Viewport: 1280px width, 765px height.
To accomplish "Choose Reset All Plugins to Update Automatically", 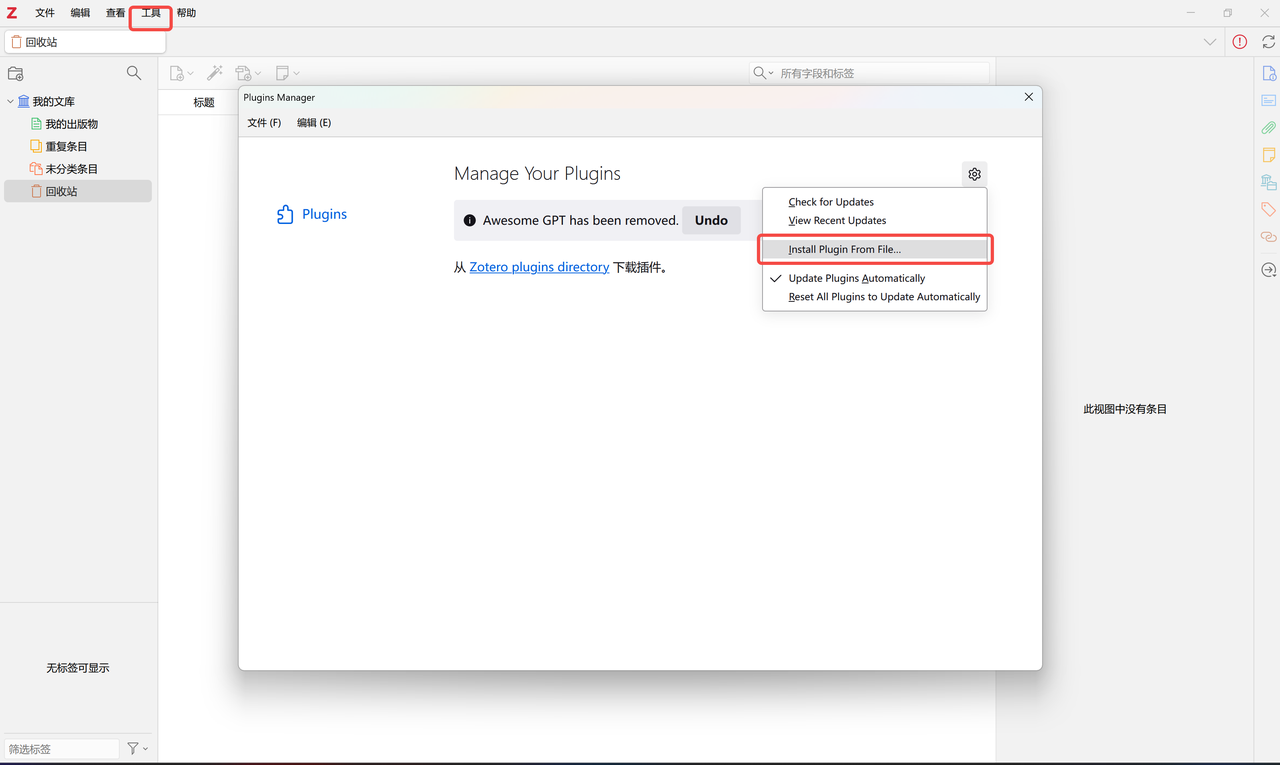I will pyautogui.click(x=874, y=297).
